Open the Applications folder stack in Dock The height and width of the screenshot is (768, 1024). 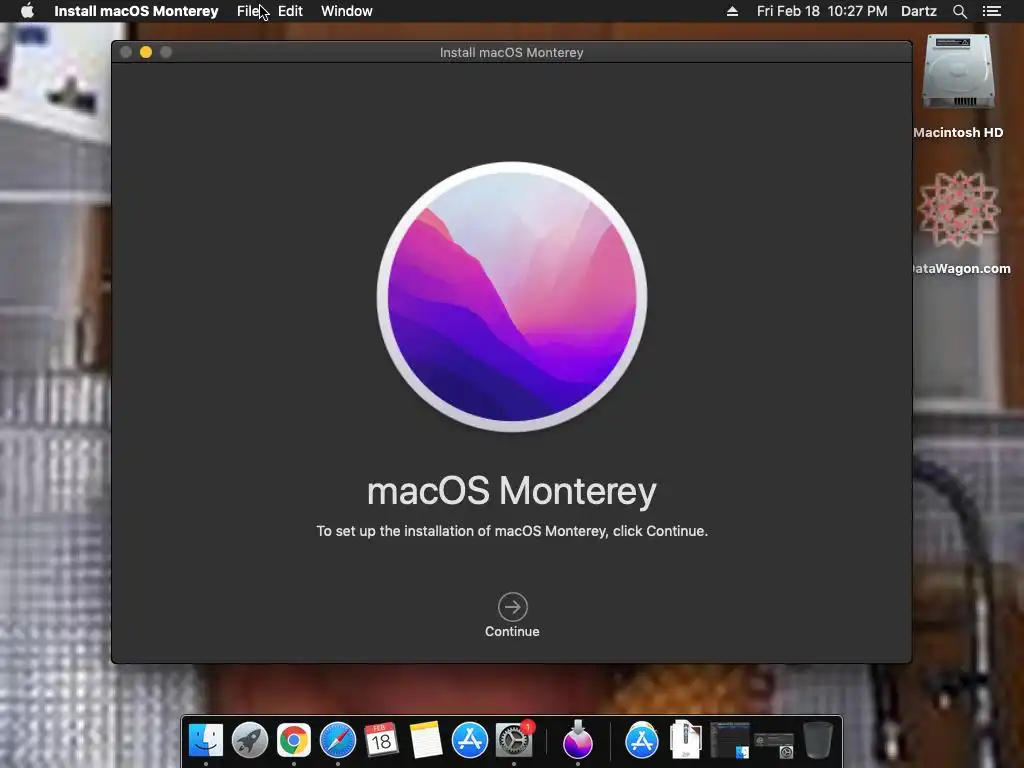642,740
